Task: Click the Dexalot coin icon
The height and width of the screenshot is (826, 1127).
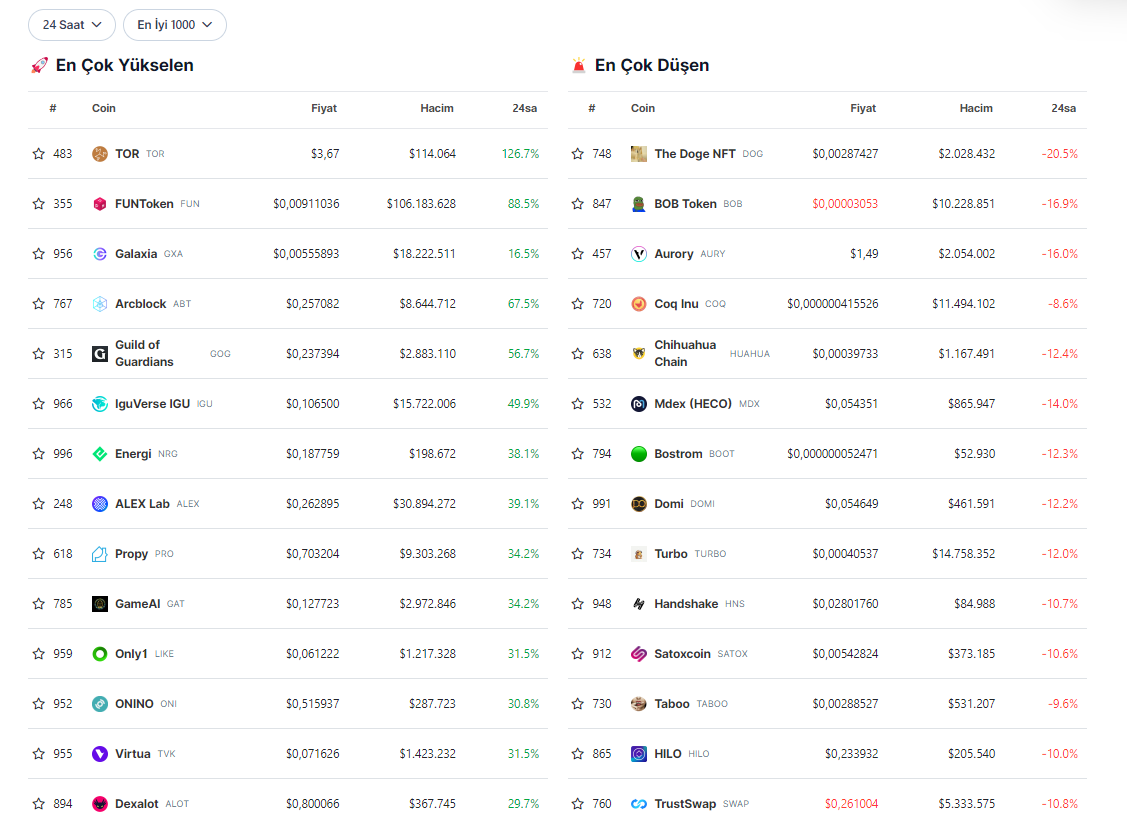Action: (100, 804)
